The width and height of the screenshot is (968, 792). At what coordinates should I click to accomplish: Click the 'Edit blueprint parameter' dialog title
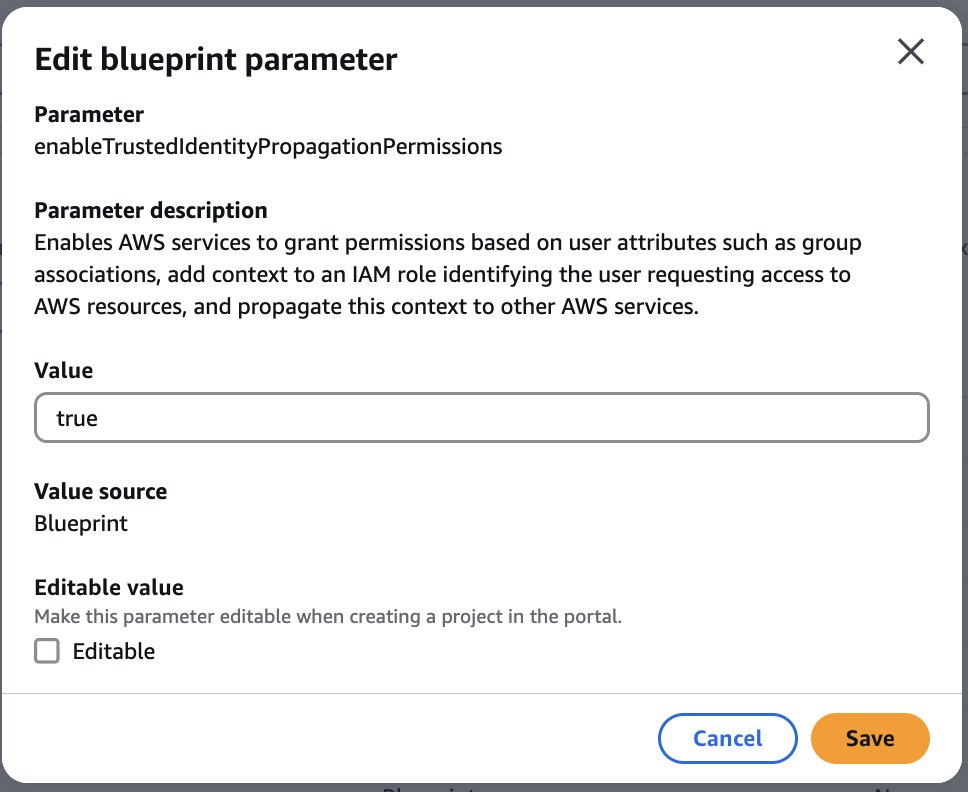pyautogui.click(x=216, y=59)
